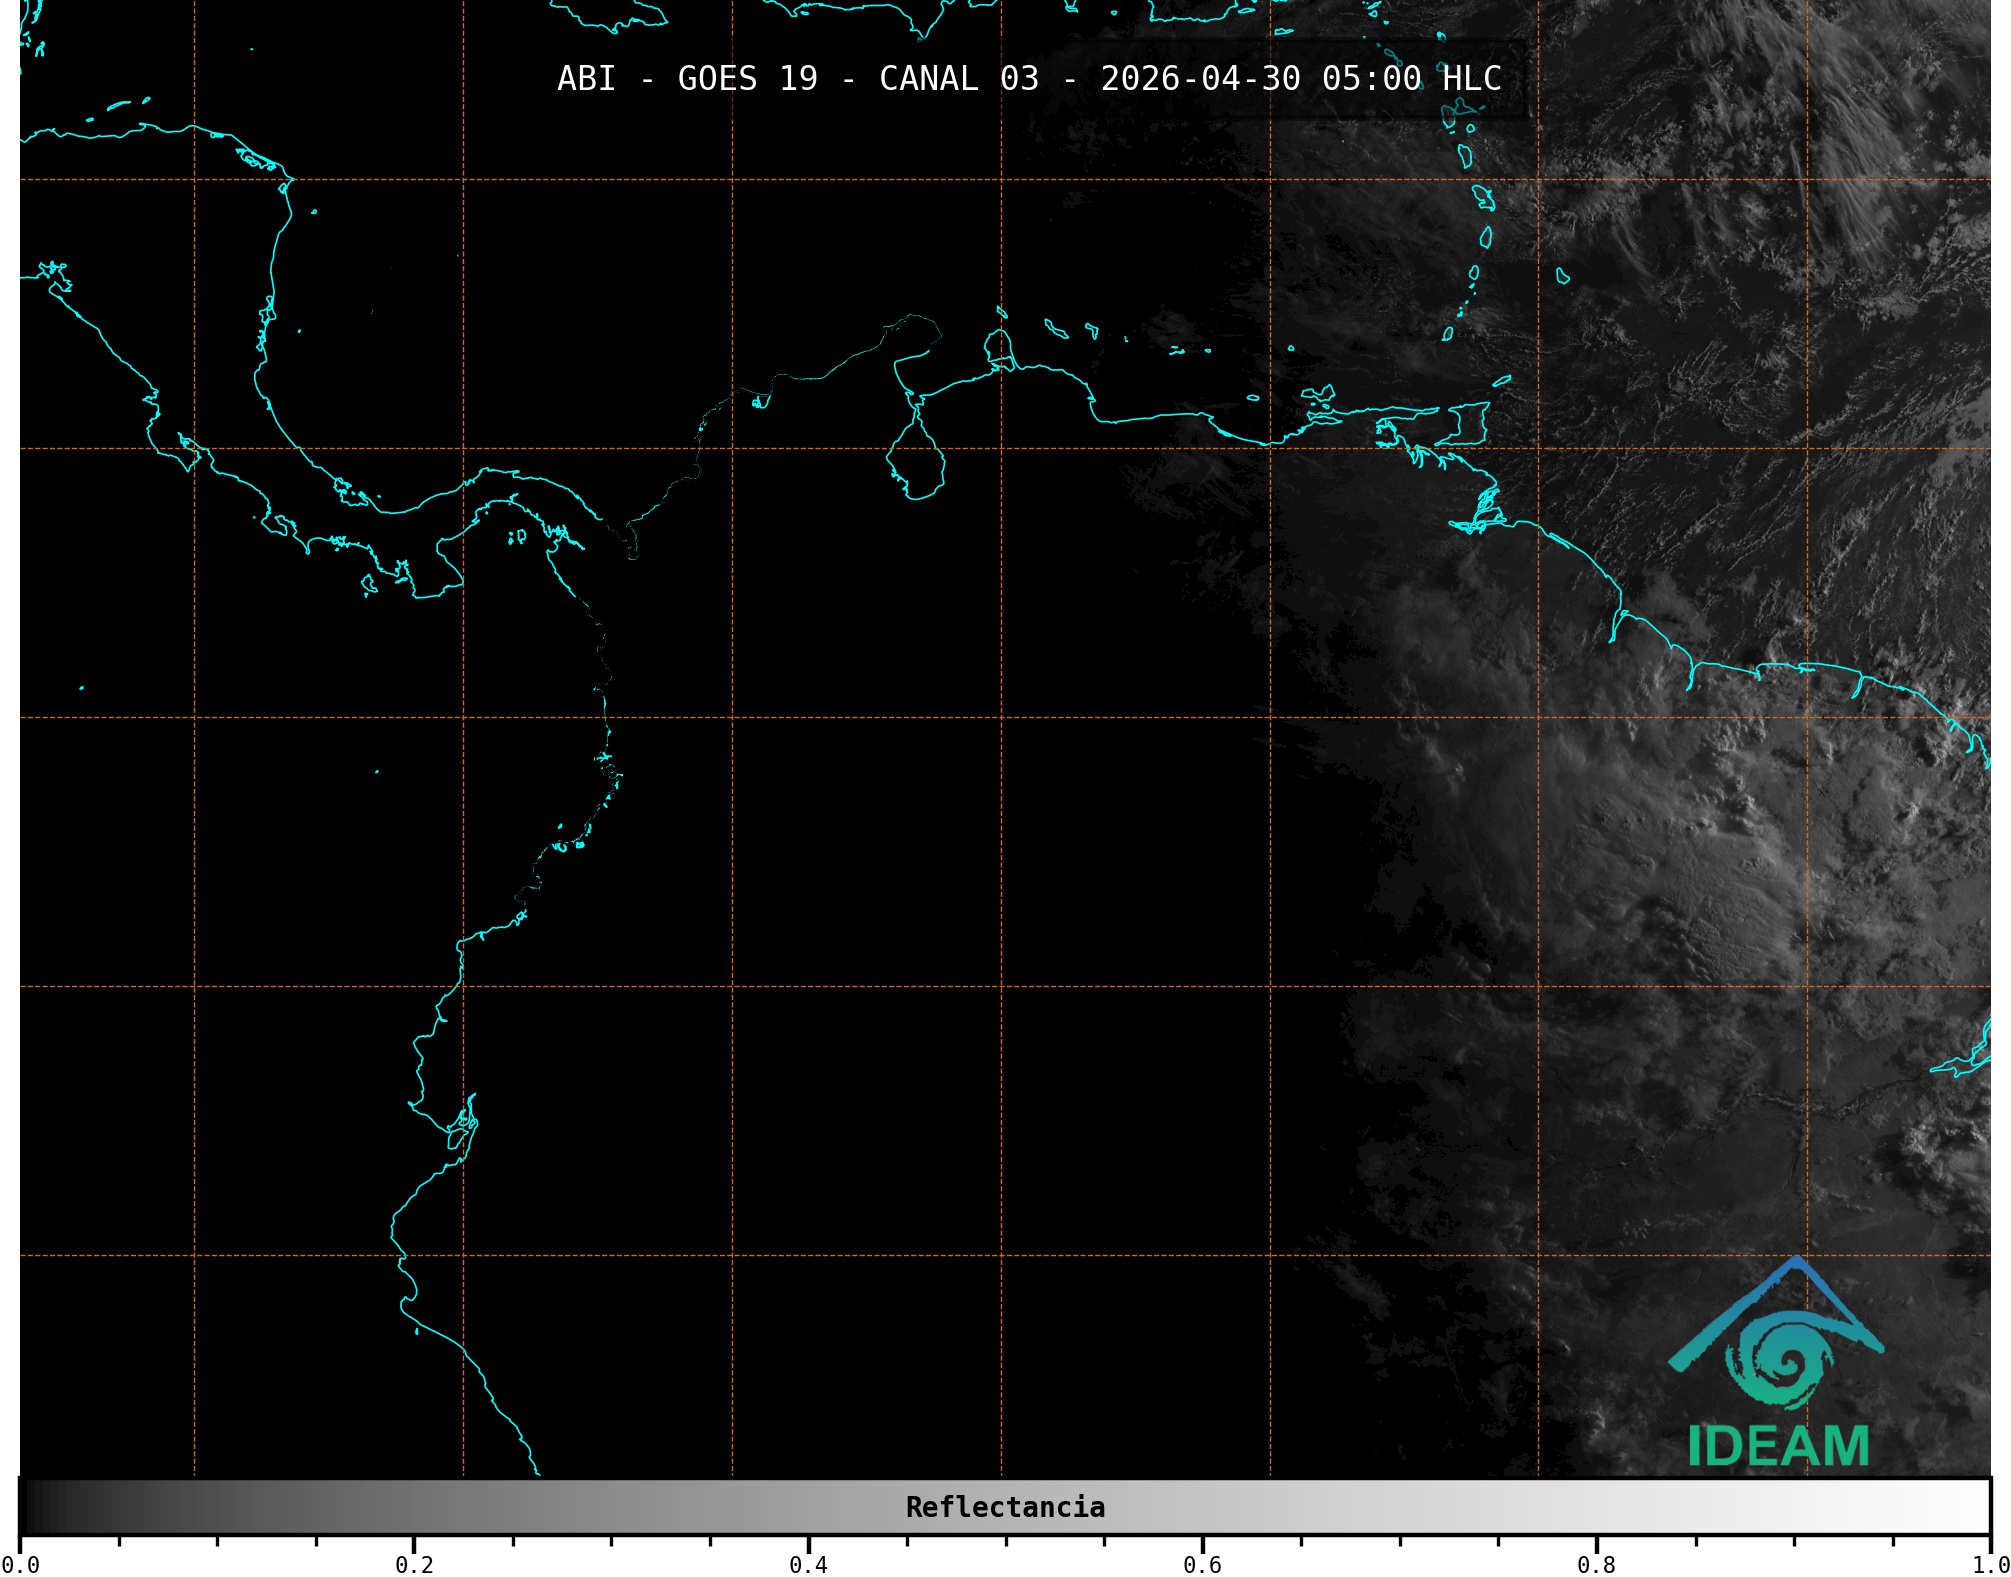2011x1577 pixels.
Task: Click the 05:00 HLC time in title
Action: (1411, 79)
